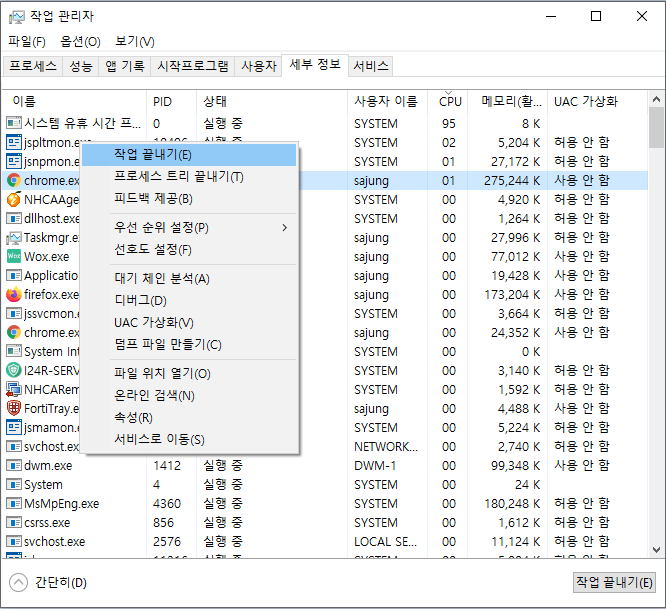Click the NHCAAge orange process icon

click(14, 199)
